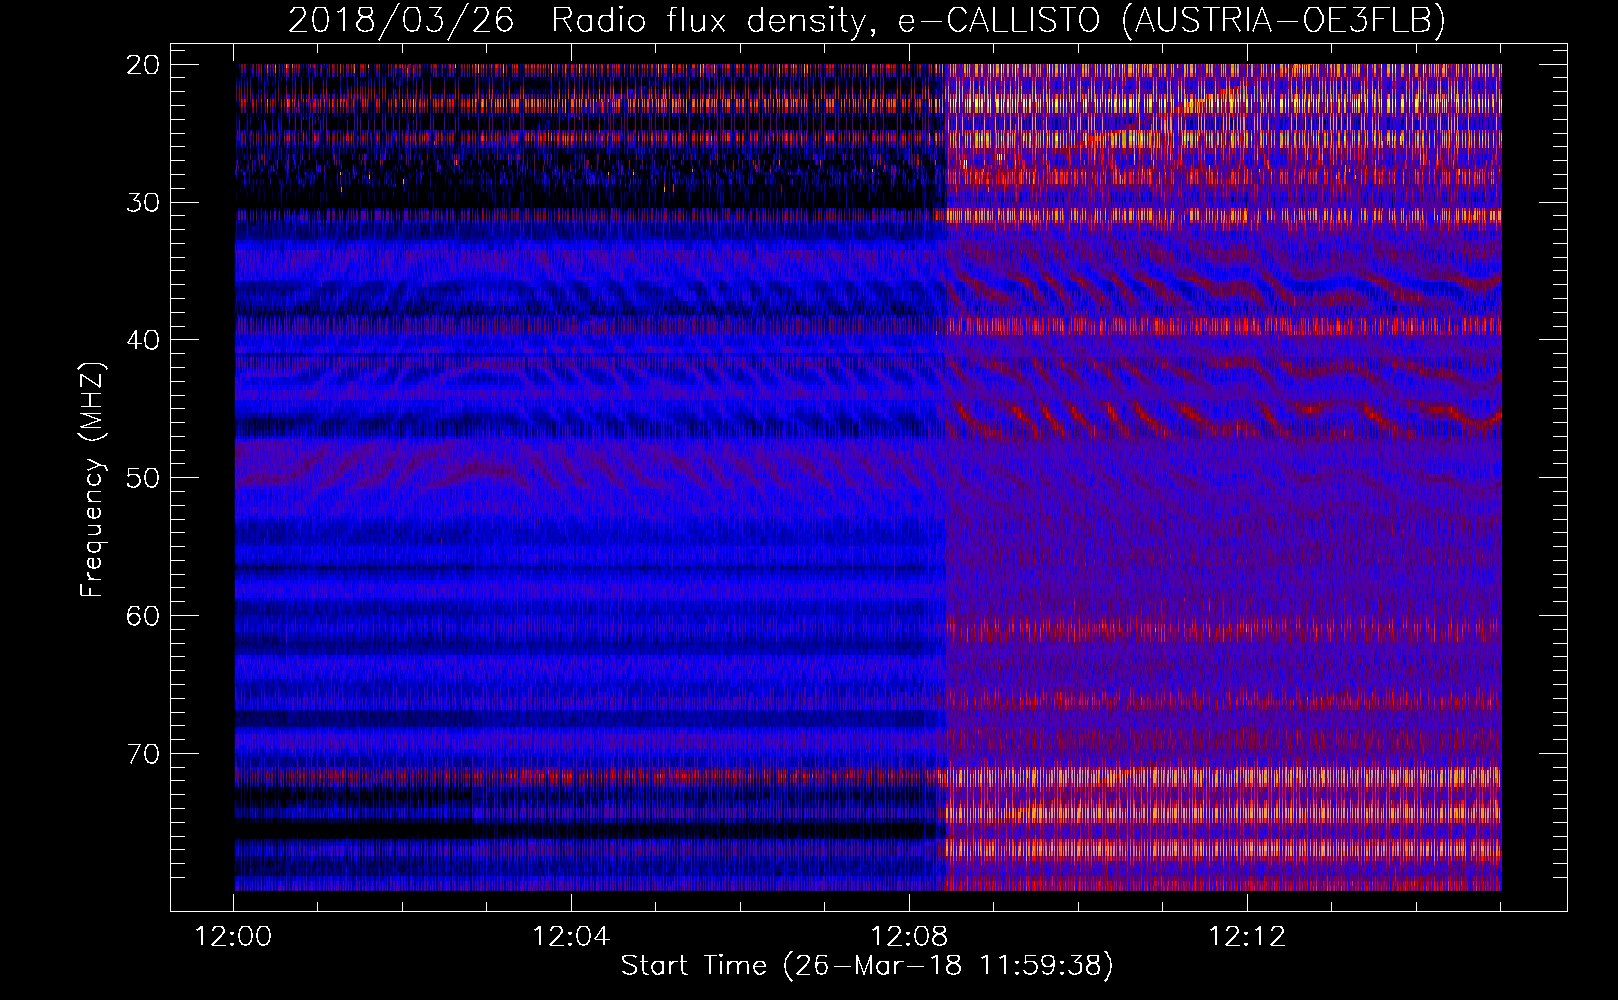Click the "Start Time (26-Mar-18 11:59:38)" label
The image size is (1618, 1000).
867,966
